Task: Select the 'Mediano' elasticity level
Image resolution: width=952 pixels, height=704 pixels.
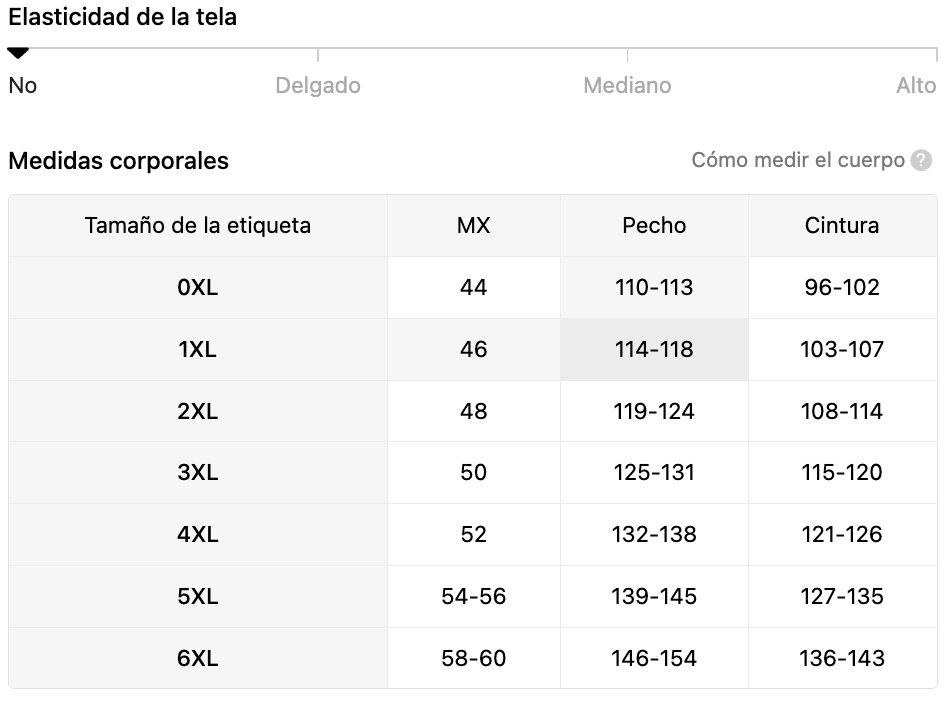Action: pos(627,86)
